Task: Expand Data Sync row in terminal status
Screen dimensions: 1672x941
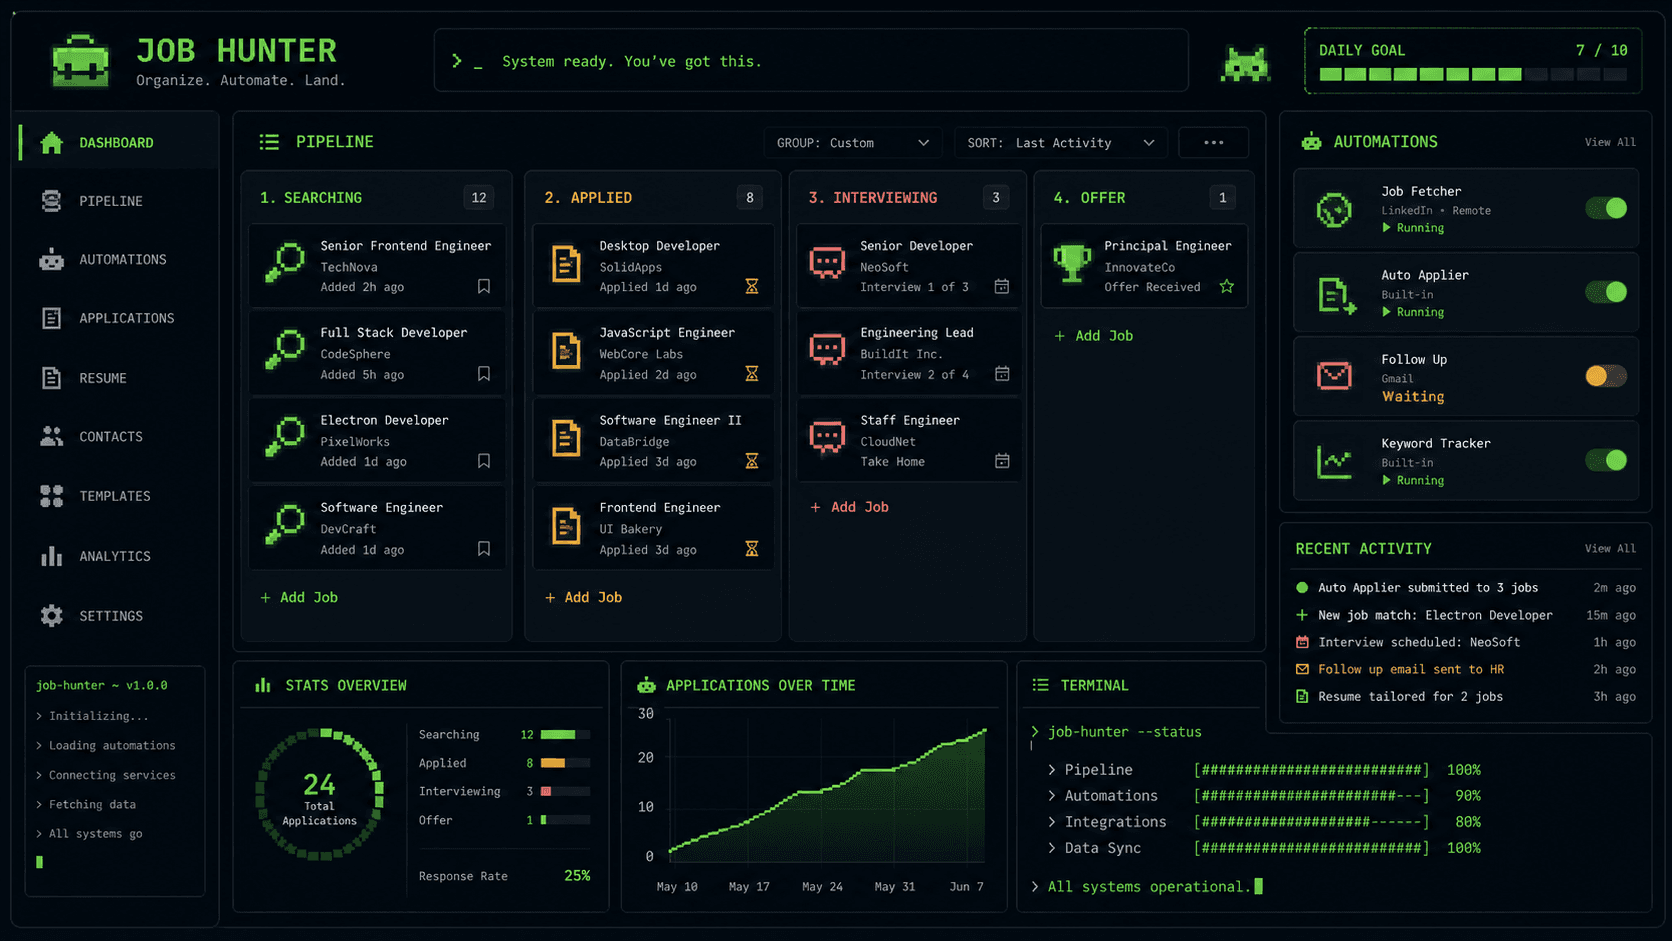Action: click(1052, 848)
